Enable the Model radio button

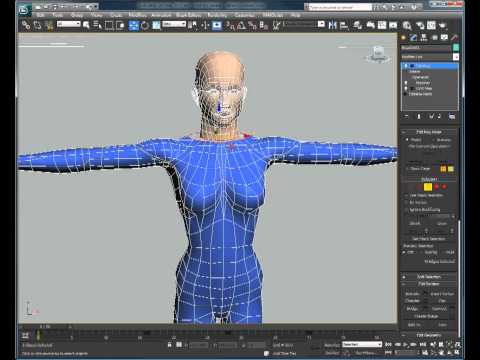tap(407, 140)
